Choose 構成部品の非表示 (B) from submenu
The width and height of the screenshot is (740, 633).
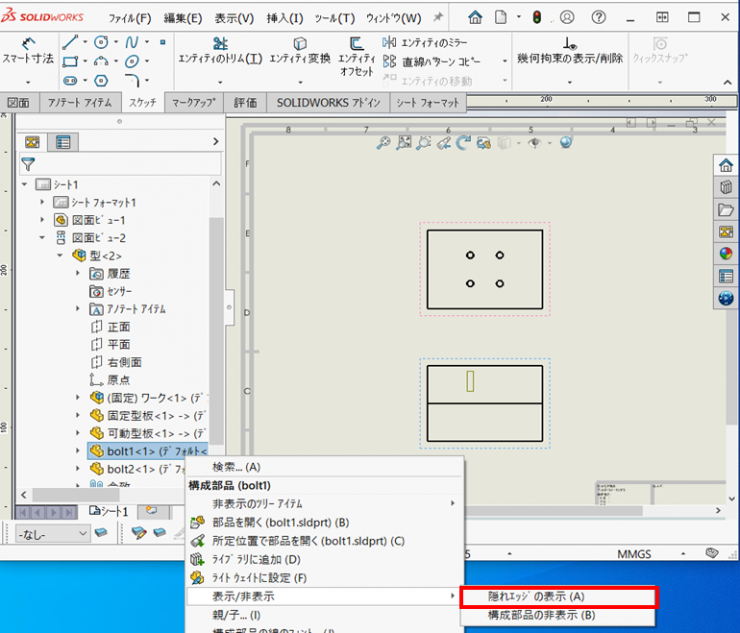[x=558, y=616]
